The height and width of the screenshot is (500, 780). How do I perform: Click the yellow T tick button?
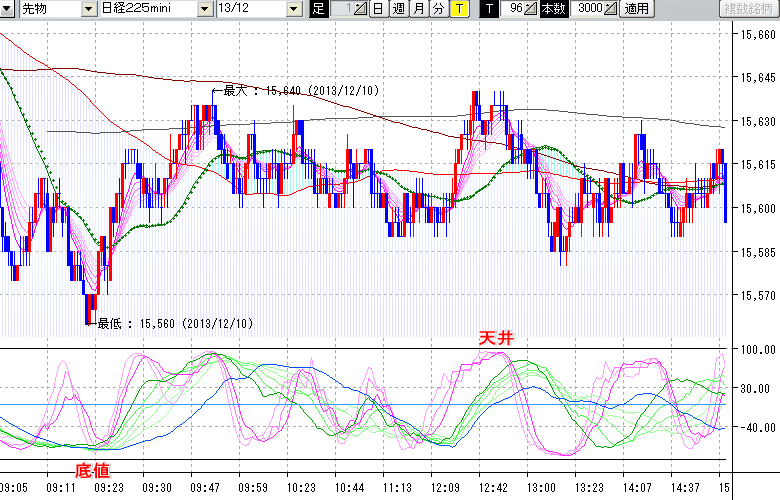[459, 9]
